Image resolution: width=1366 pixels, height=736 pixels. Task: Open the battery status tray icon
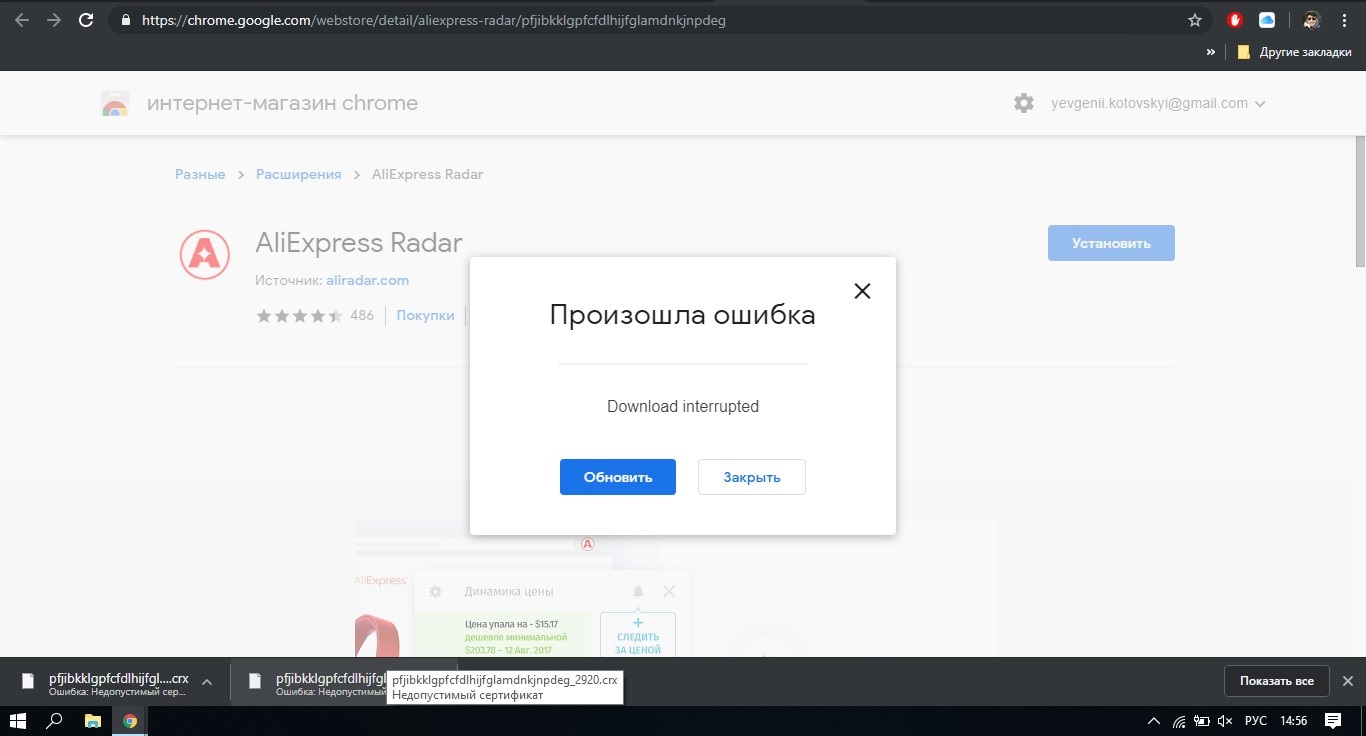click(1200, 721)
